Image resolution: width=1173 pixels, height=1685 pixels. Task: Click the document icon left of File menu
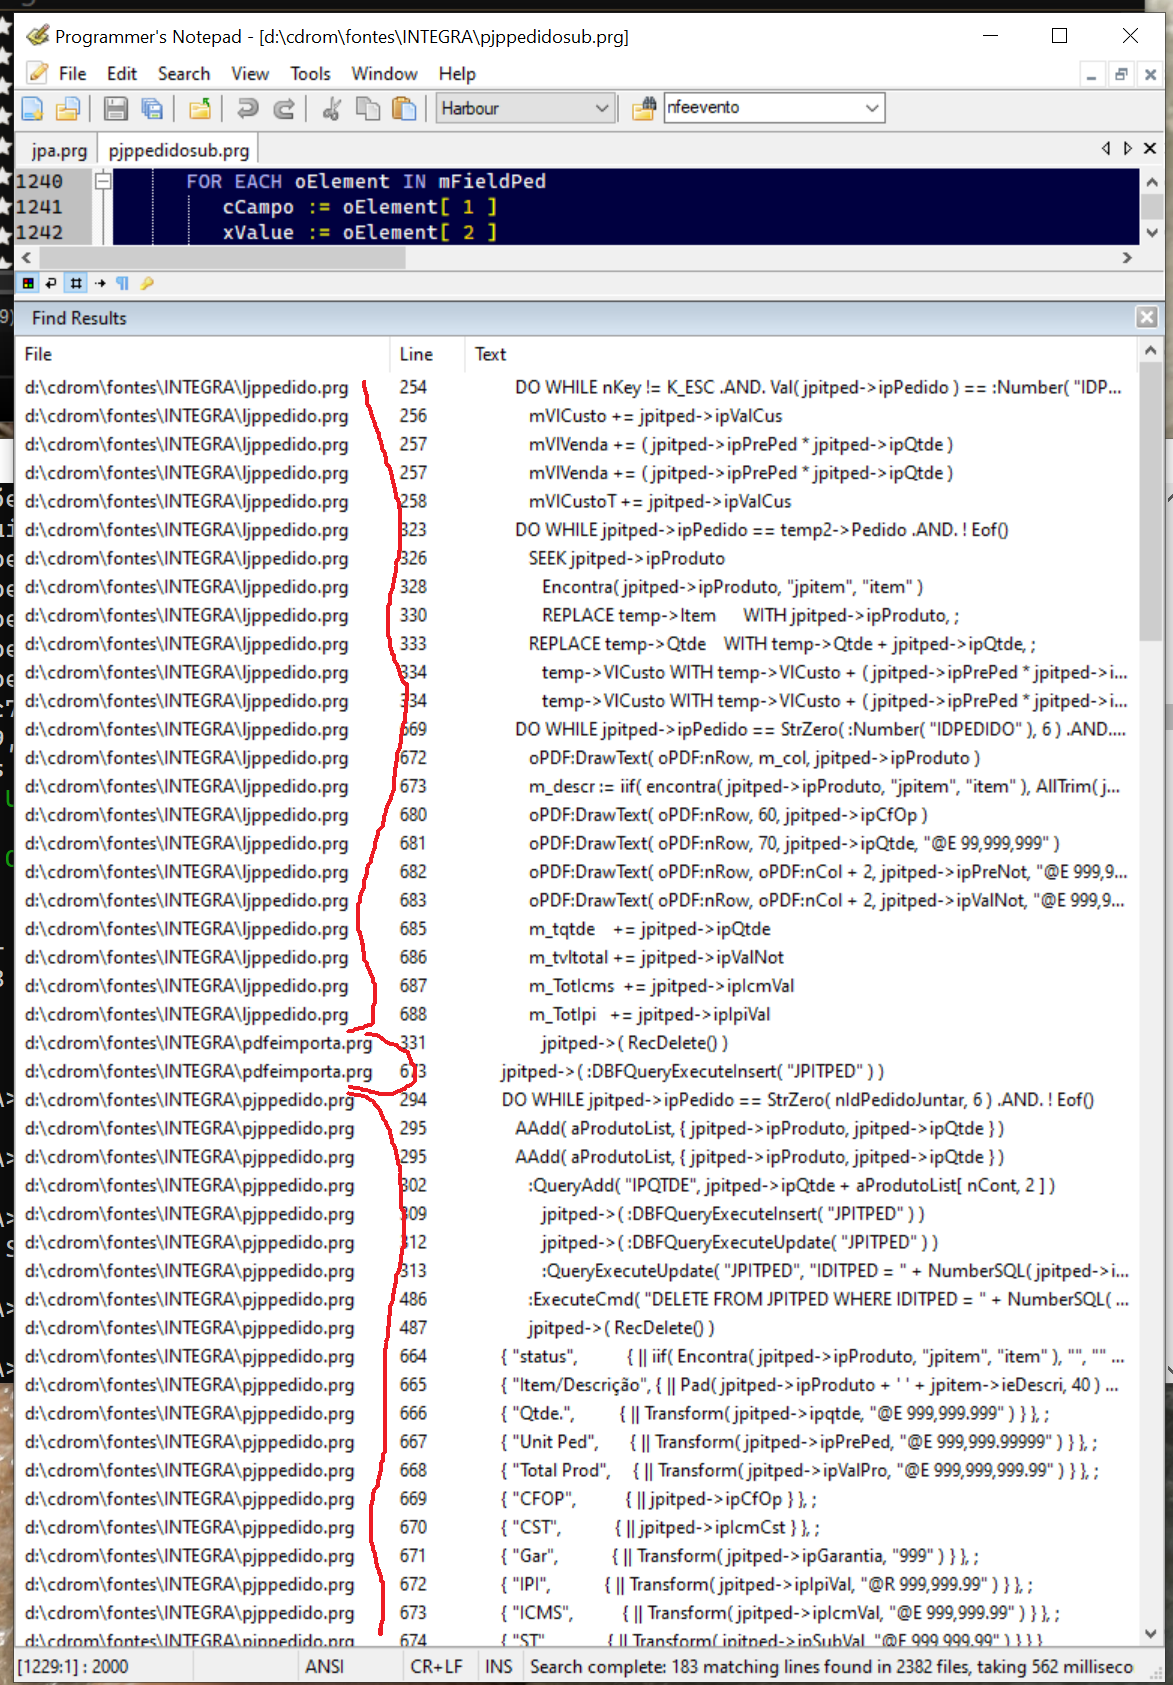(37, 73)
